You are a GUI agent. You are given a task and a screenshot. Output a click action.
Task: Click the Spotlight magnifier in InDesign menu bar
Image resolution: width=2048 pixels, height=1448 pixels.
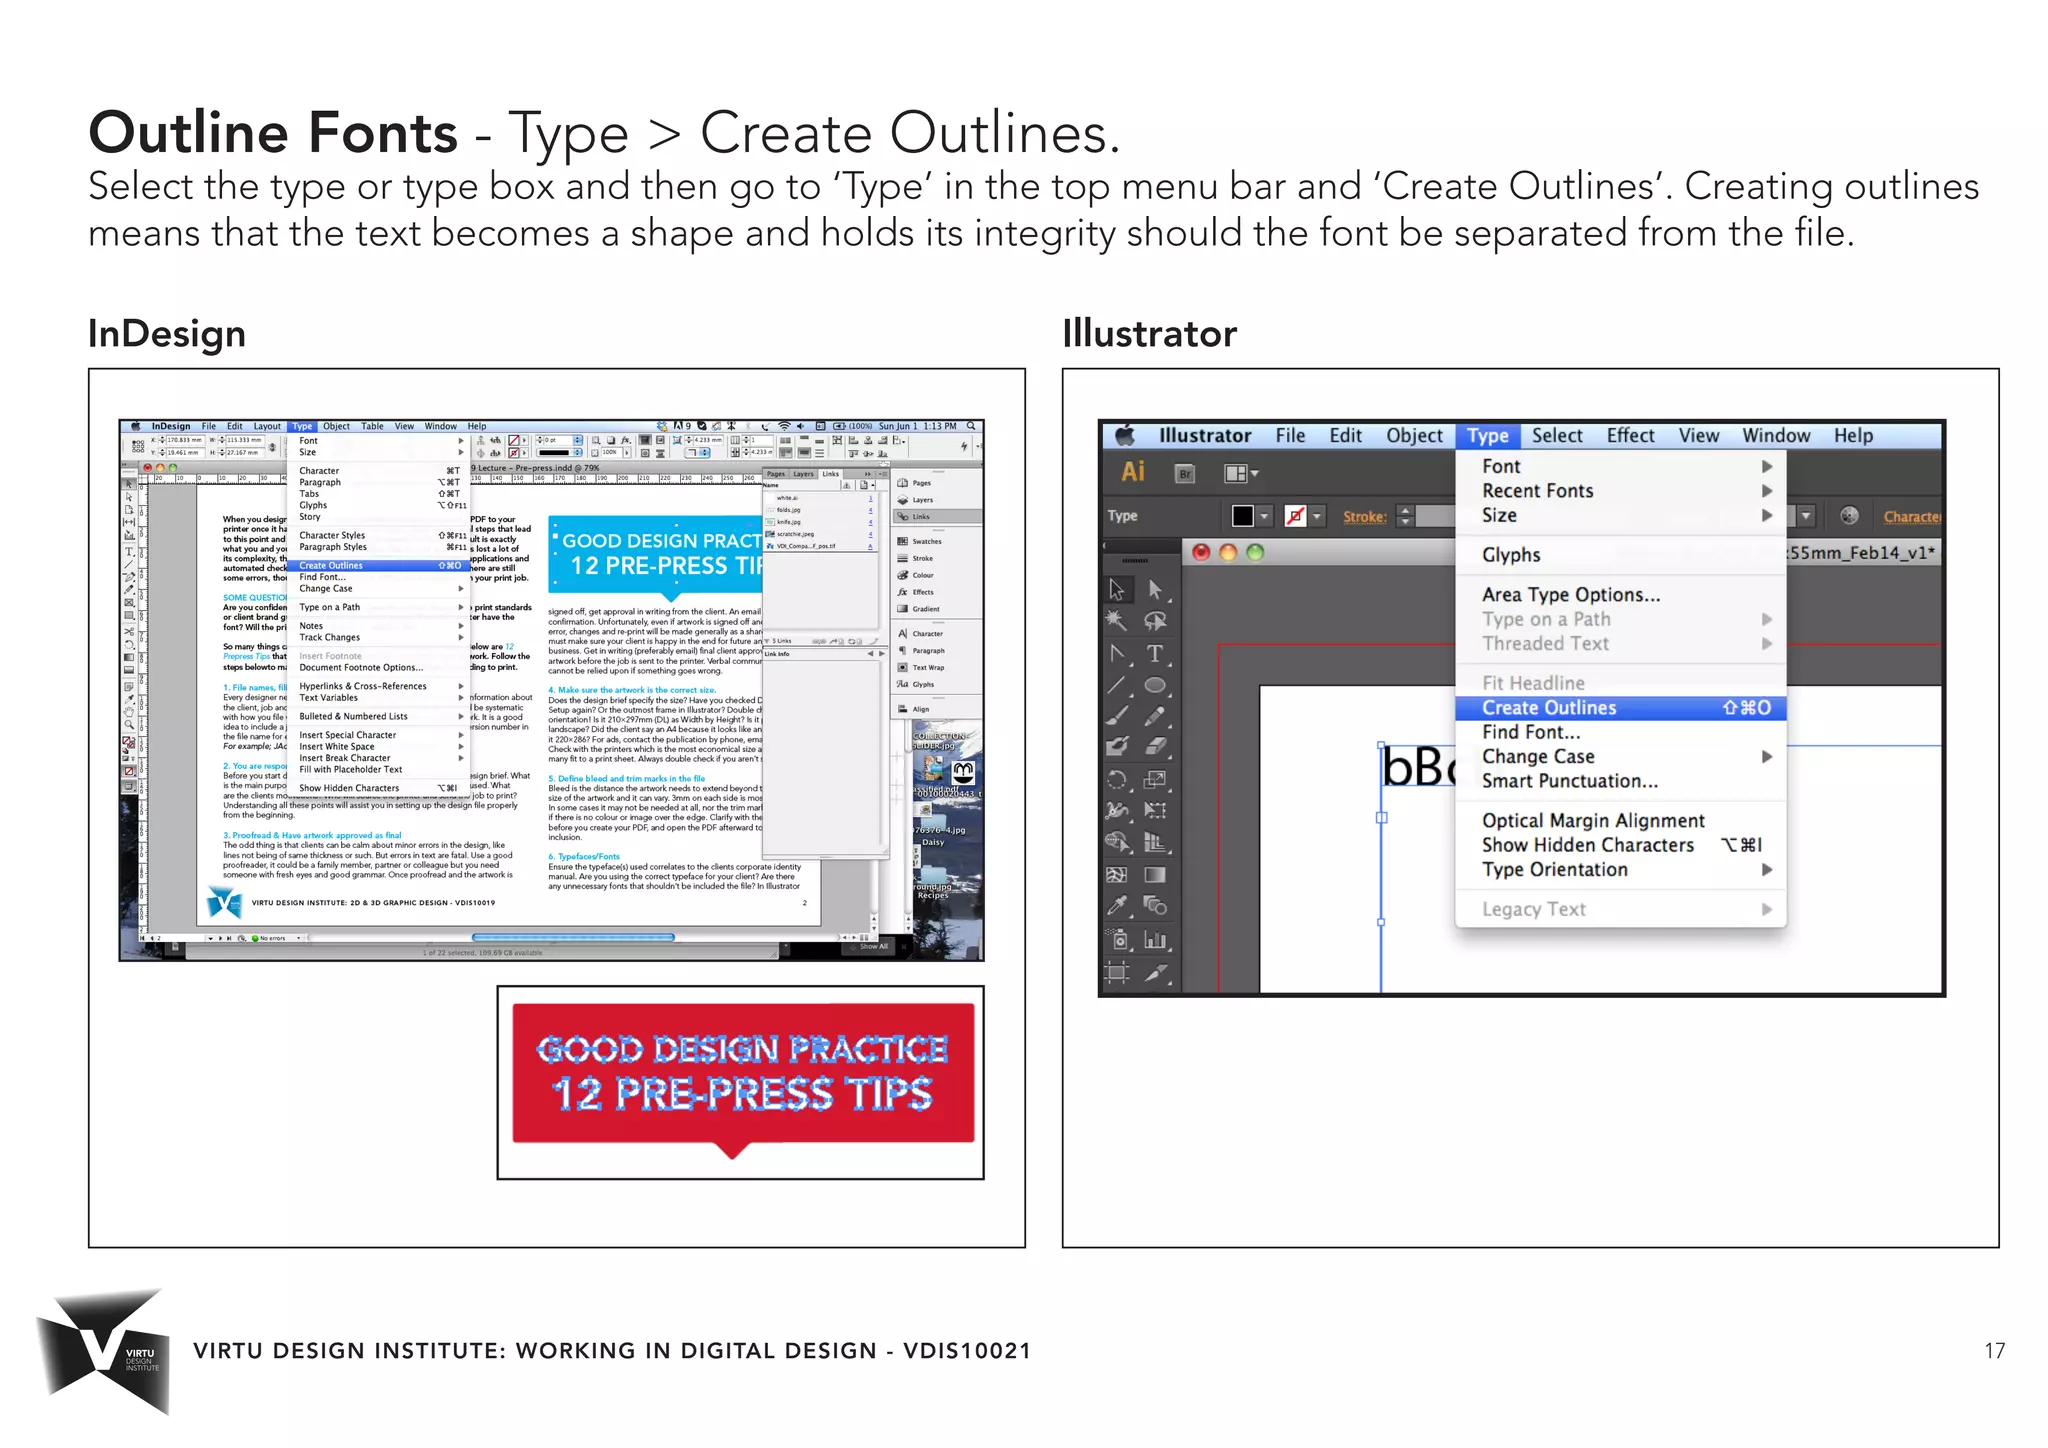click(970, 426)
